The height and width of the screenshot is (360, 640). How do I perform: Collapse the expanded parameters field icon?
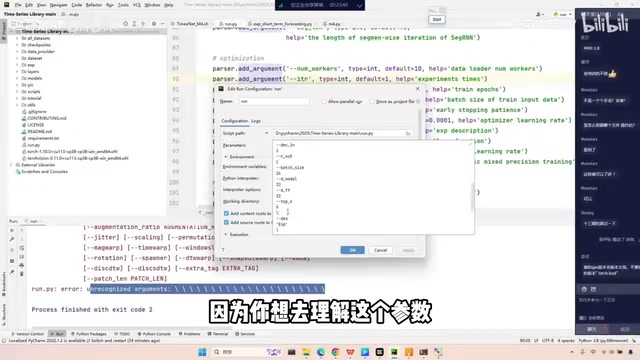470,144
